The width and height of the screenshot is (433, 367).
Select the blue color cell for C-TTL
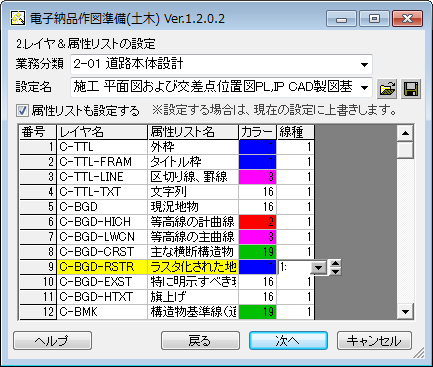pos(257,147)
